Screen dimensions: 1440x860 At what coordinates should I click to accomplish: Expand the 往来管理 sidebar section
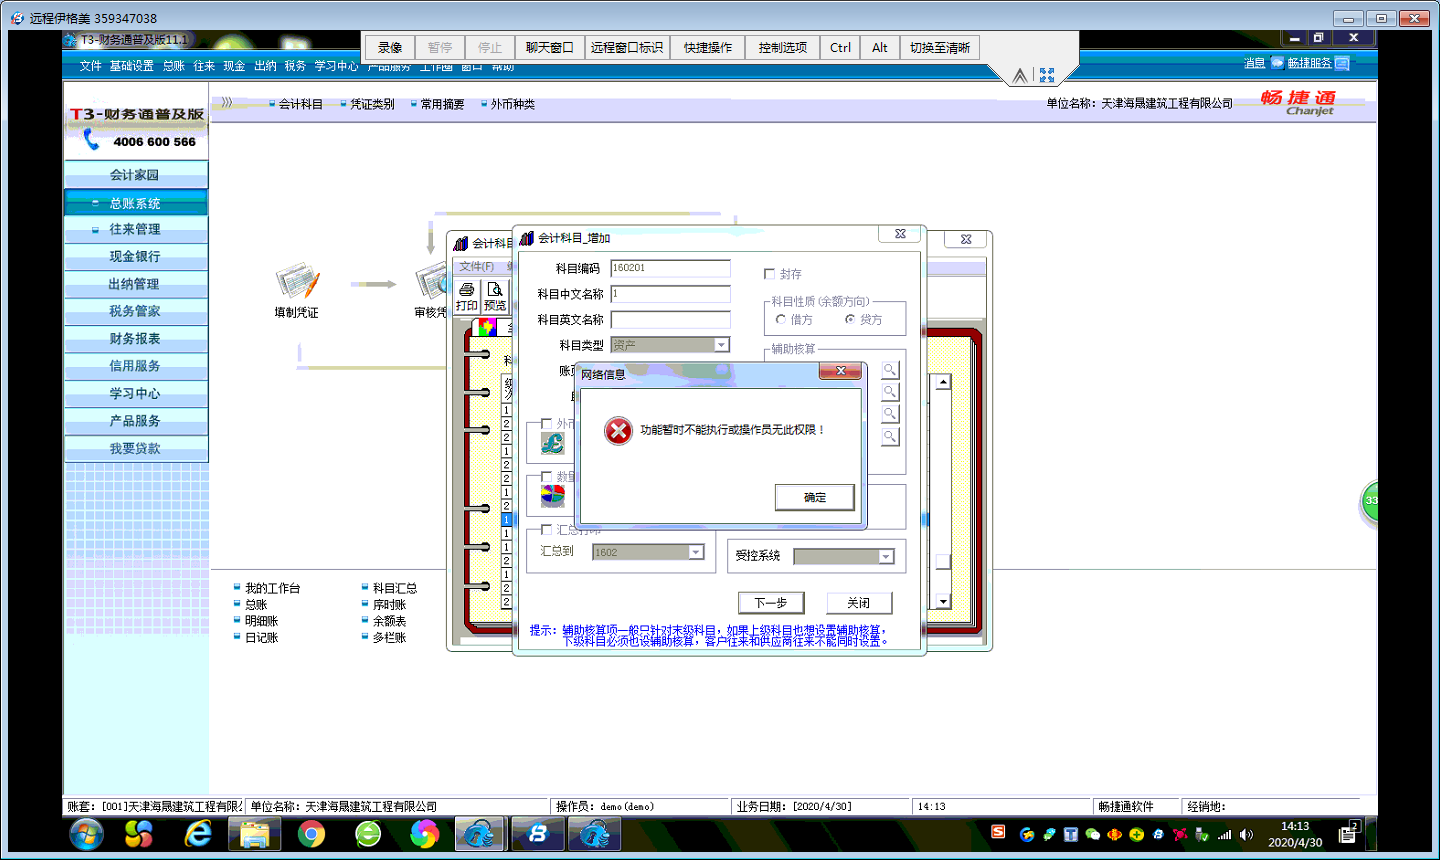click(x=135, y=229)
